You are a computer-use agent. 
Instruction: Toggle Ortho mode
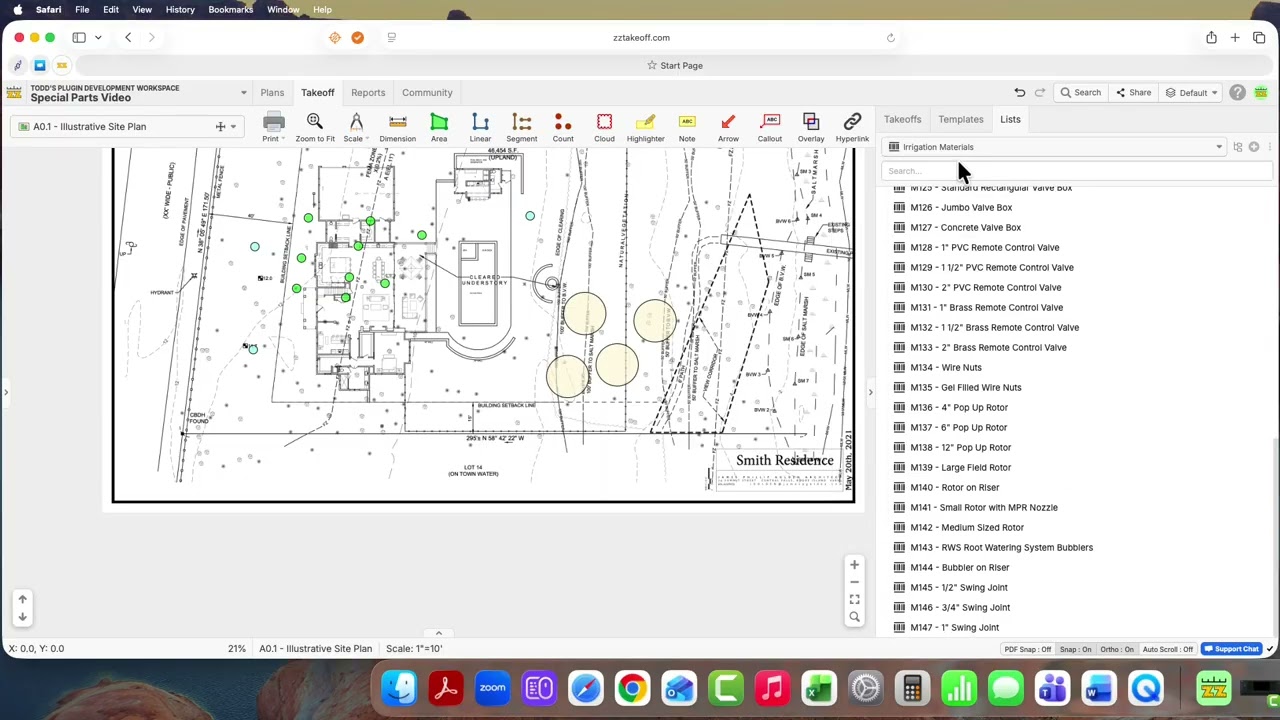click(x=1117, y=649)
